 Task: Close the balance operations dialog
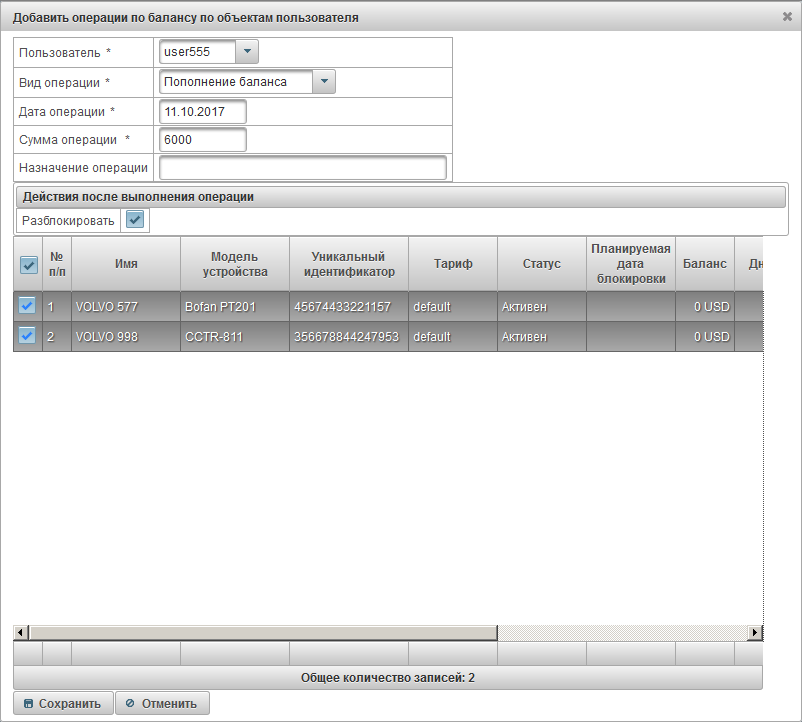click(x=787, y=17)
